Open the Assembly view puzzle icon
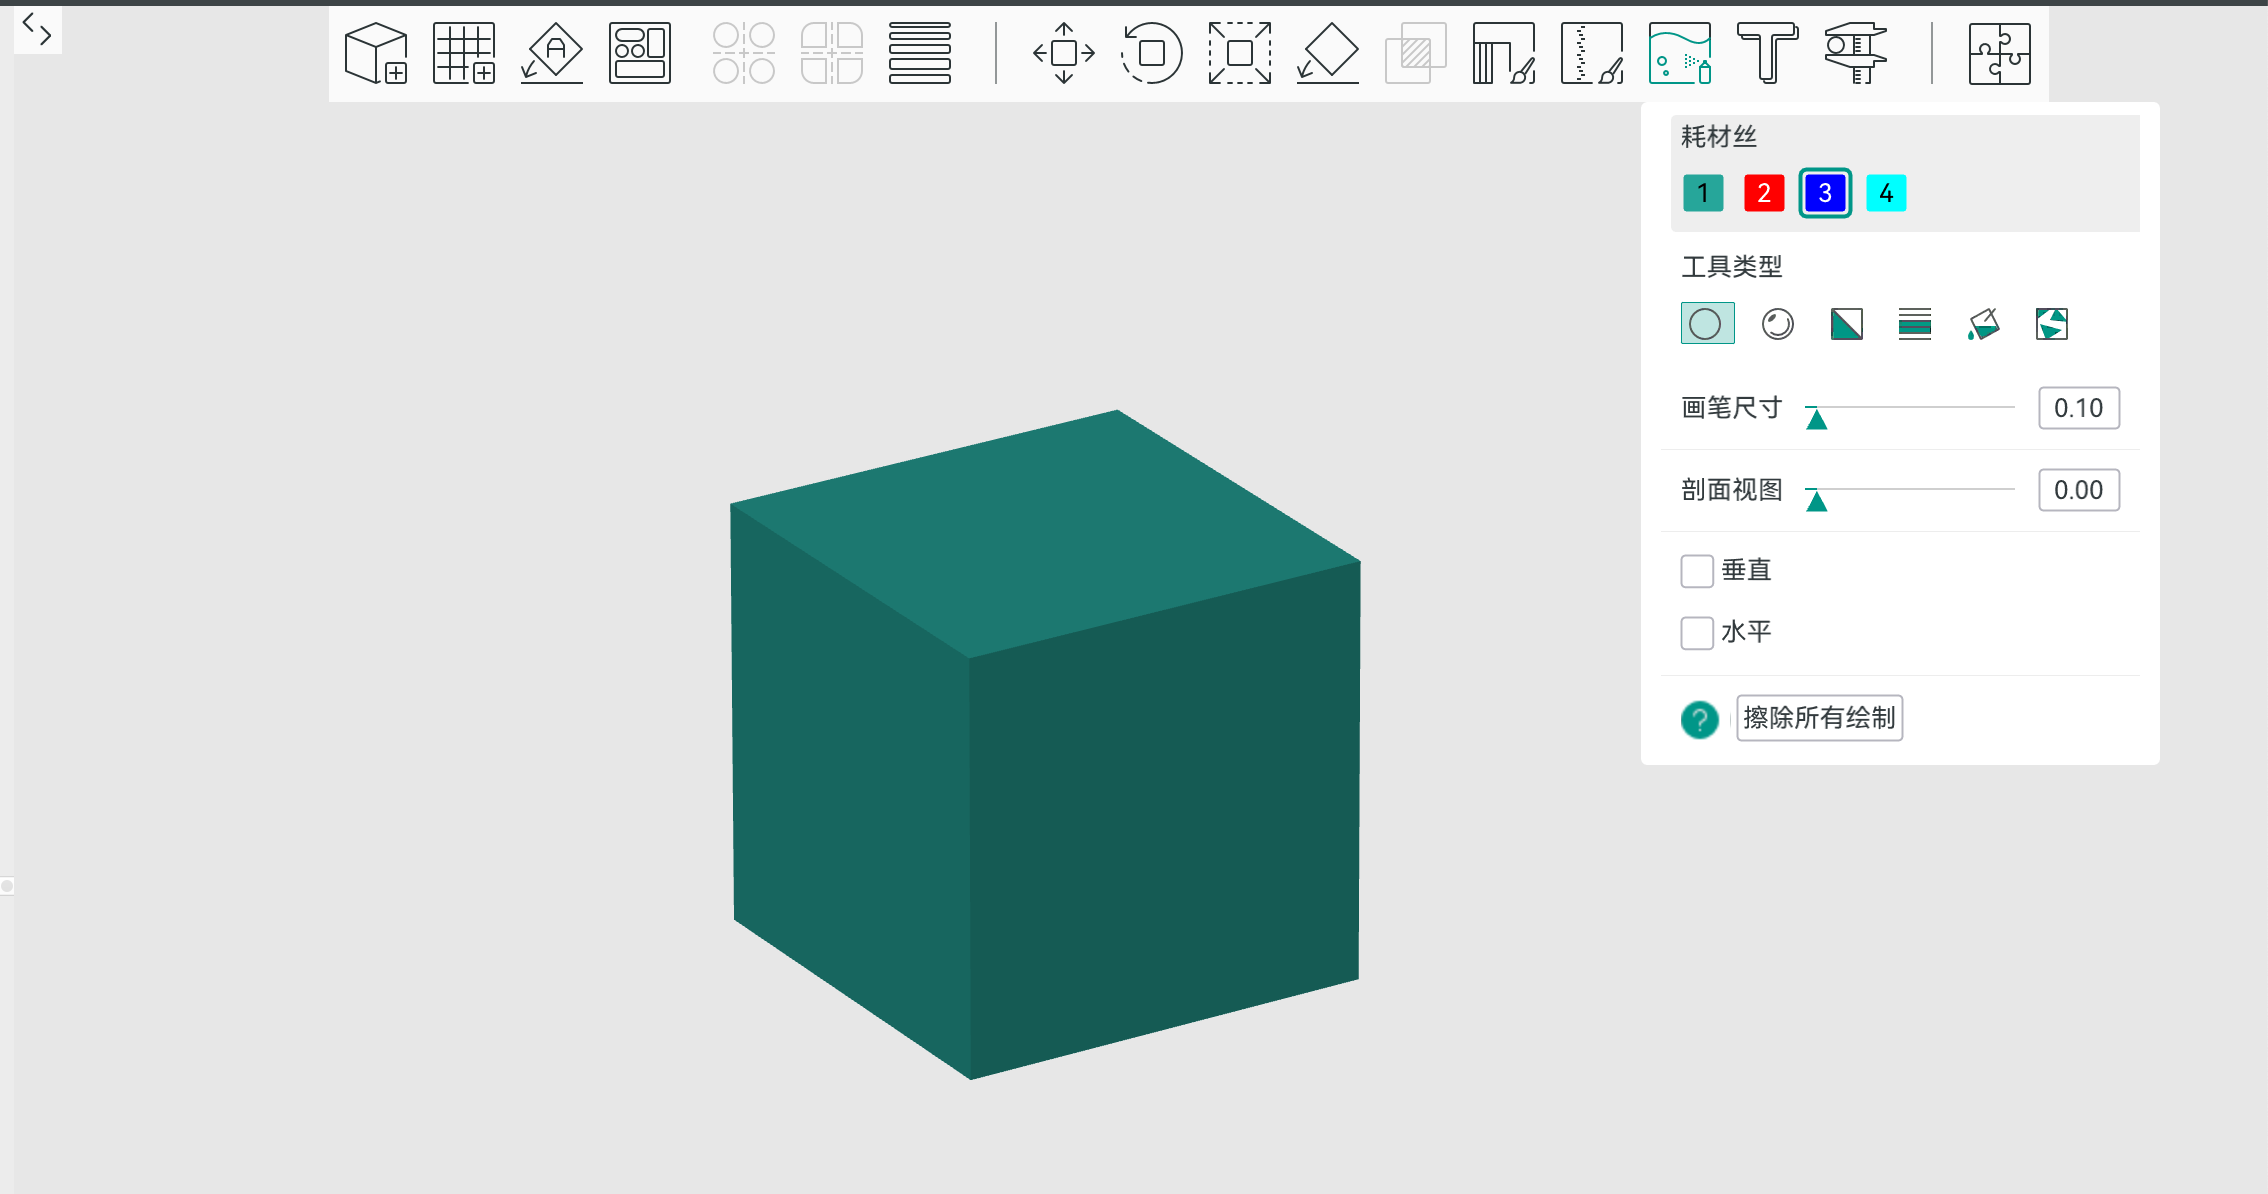 click(x=2000, y=53)
